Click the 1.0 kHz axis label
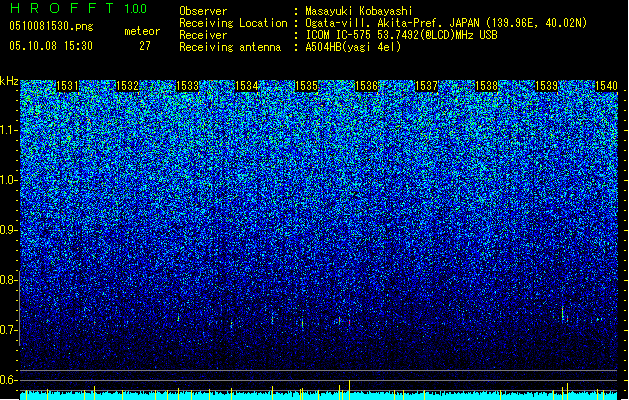Viewport: 629px width, 400px height. (9, 180)
